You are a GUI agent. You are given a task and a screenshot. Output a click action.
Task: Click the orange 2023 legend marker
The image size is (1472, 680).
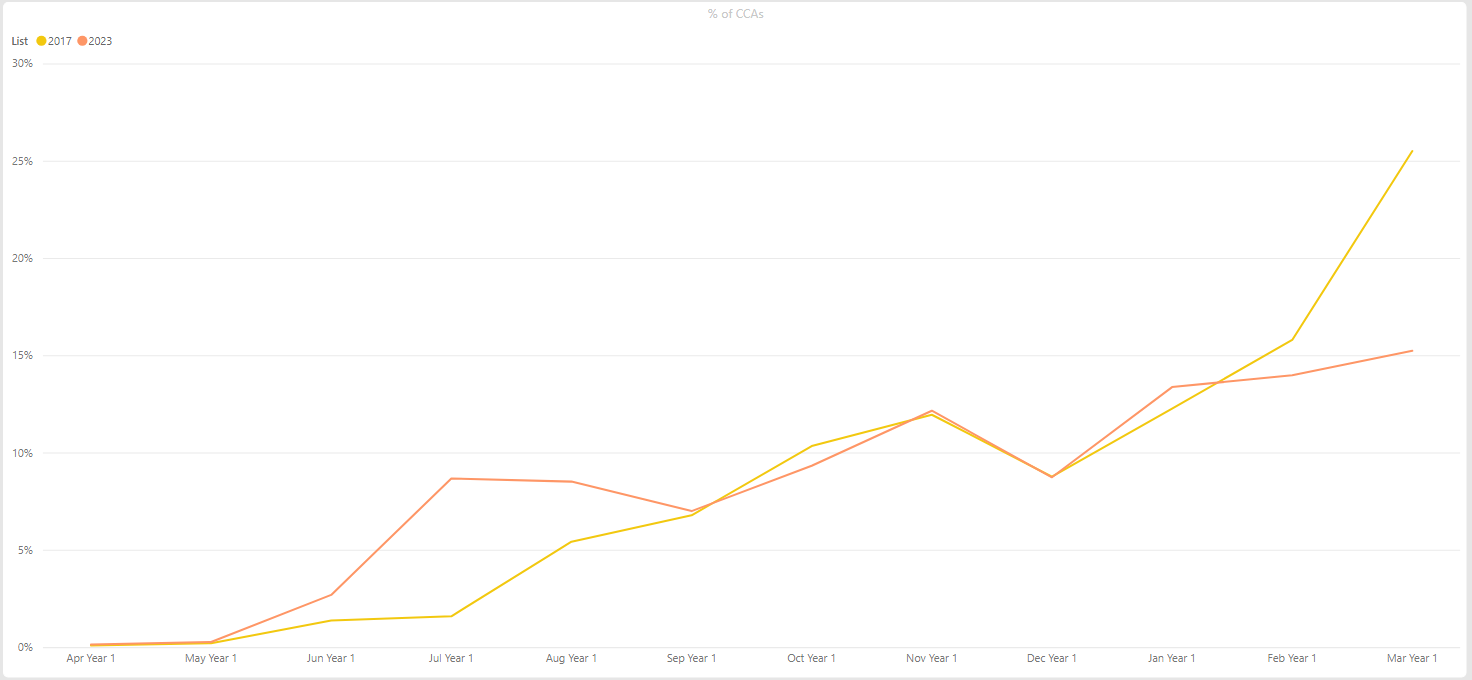click(x=82, y=41)
